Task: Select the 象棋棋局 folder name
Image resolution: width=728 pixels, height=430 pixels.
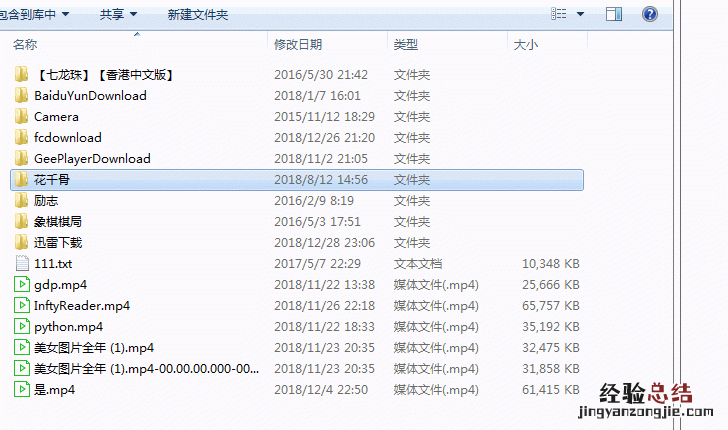Action: [x=58, y=222]
